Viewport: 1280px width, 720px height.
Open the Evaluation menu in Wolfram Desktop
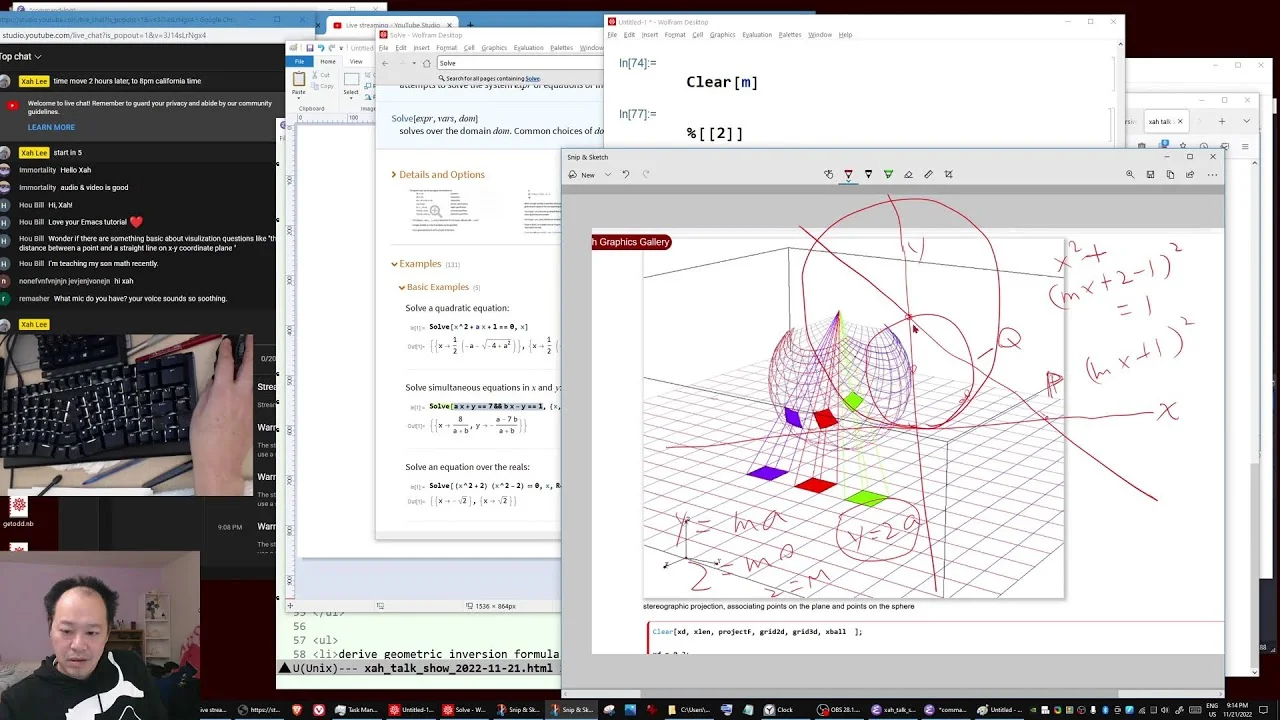(x=757, y=35)
